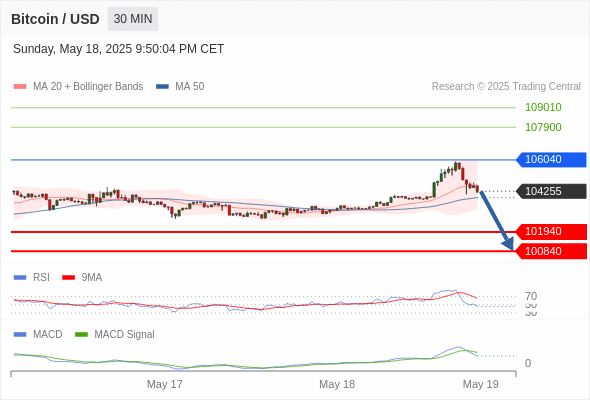Click the May 18 date marker
This screenshot has width=590, height=400.
[337, 384]
